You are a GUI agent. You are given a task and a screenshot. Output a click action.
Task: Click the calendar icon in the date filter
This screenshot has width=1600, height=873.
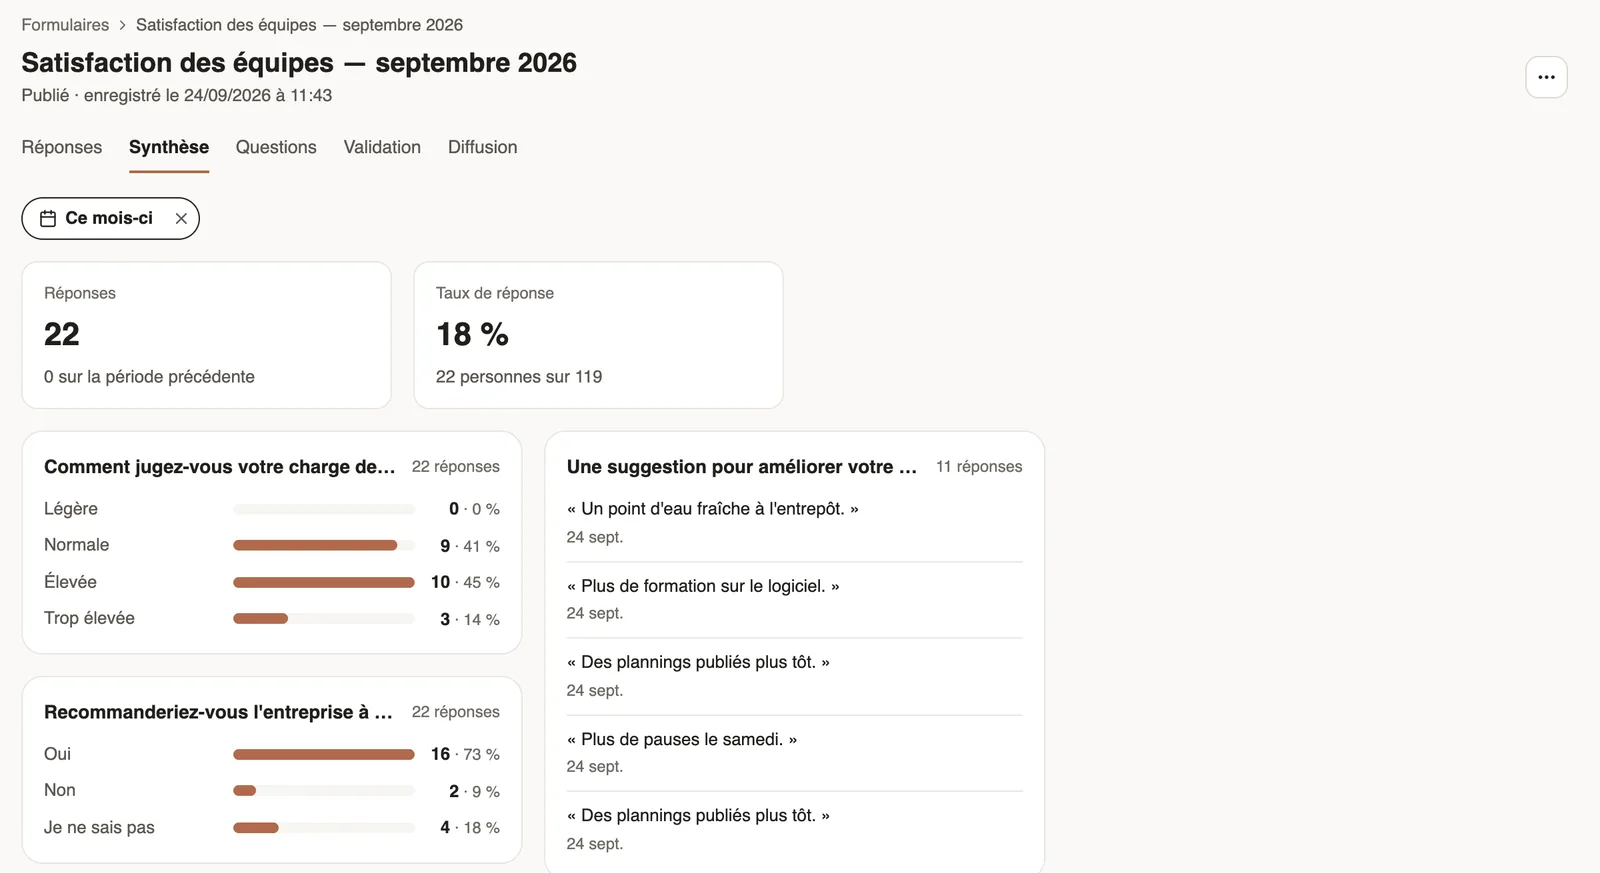pyautogui.click(x=48, y=219)
